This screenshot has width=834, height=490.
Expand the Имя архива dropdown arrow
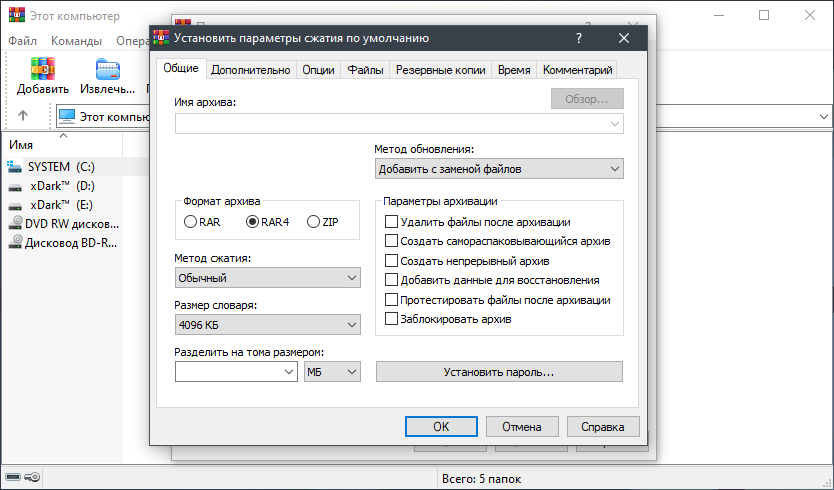point(615,124)
